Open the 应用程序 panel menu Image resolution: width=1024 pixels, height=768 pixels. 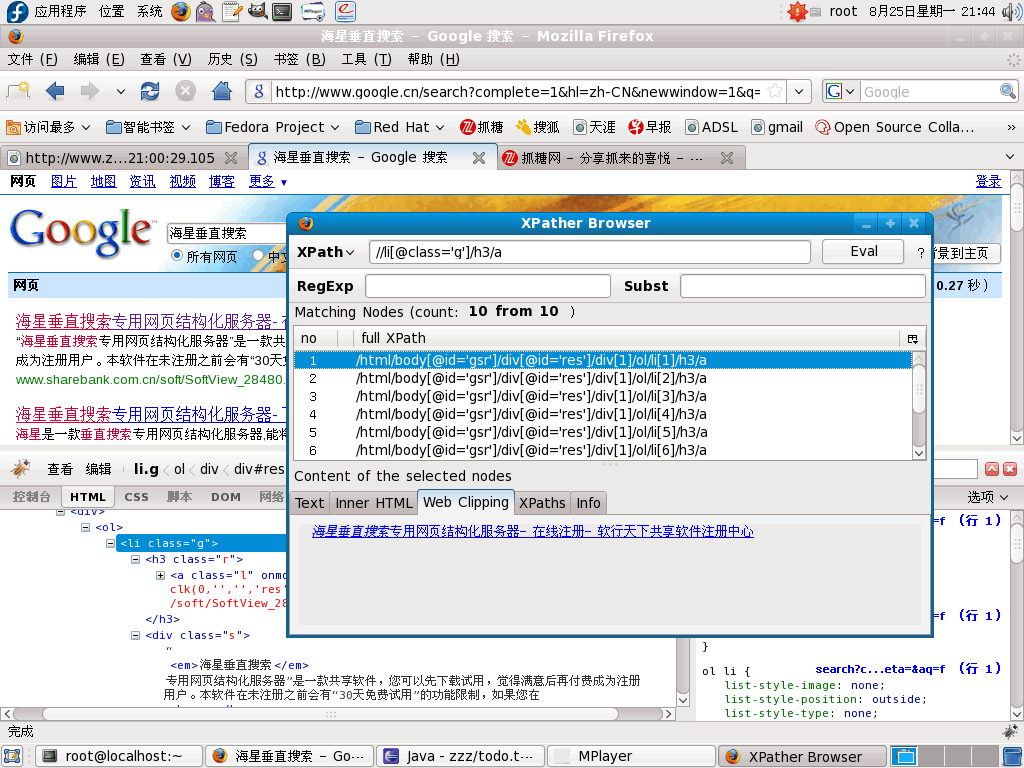pyautogui.click(x=60, y=11)
